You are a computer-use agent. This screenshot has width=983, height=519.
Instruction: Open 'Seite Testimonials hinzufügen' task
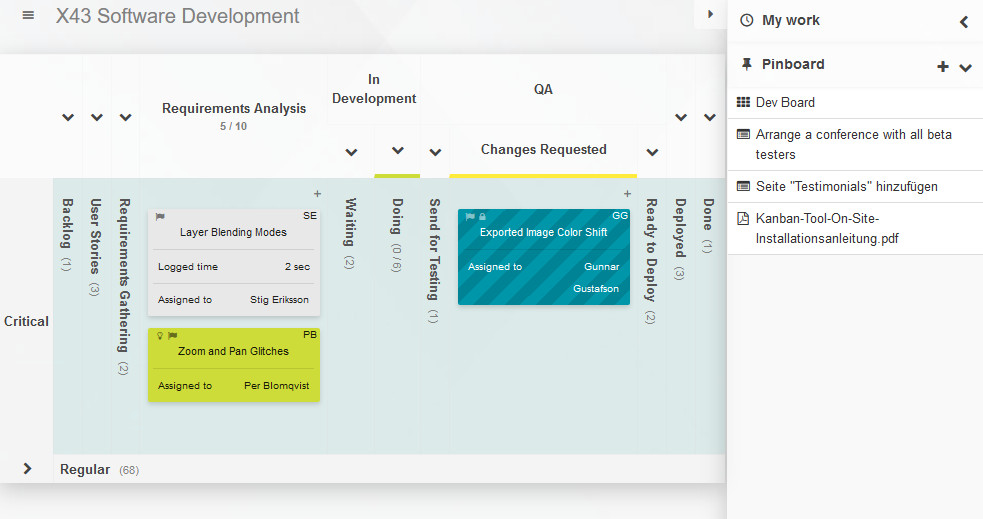(846, 186)
